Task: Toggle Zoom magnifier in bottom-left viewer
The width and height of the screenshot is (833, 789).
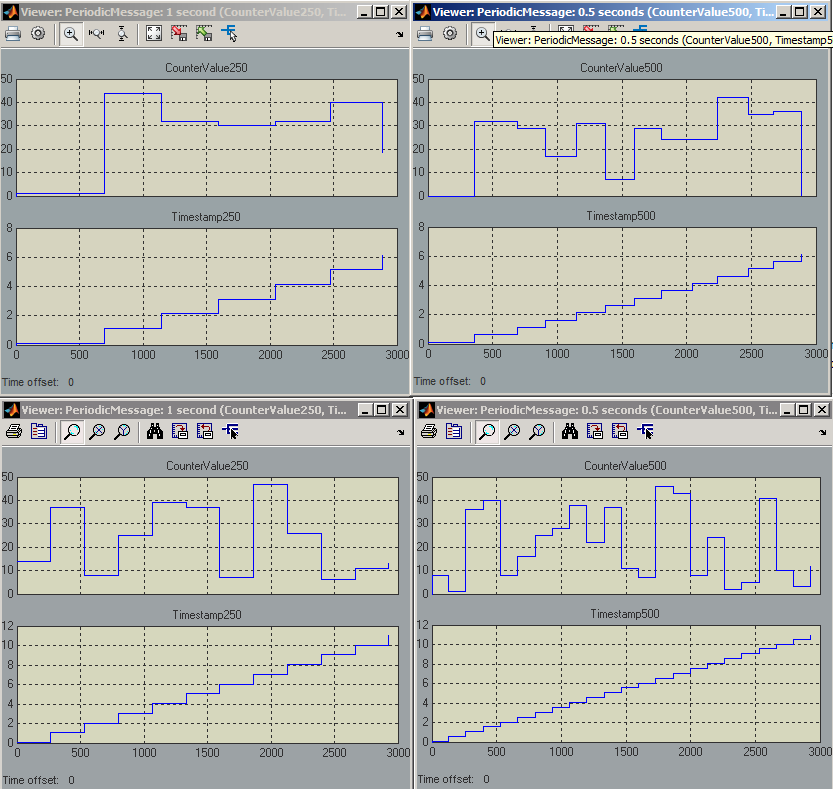Action: 72,431
